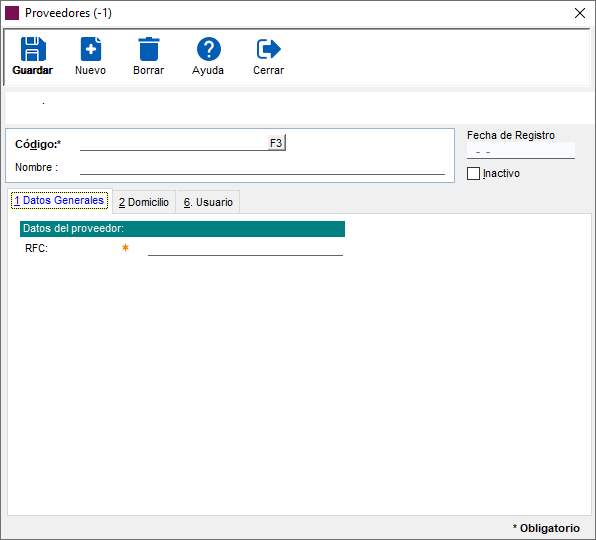
Task: Save the supplier with the Guardar icon
Action: [33, 49]
